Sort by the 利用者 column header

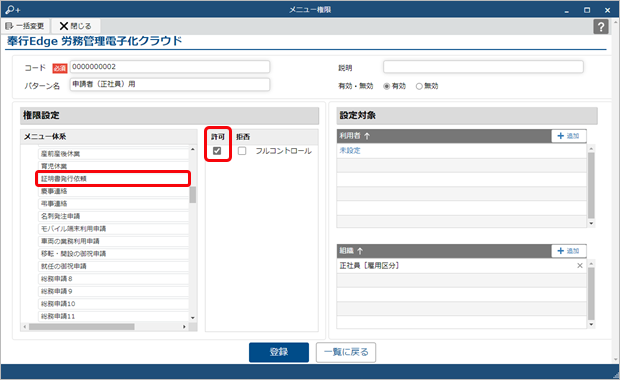[x=444, y=136]
